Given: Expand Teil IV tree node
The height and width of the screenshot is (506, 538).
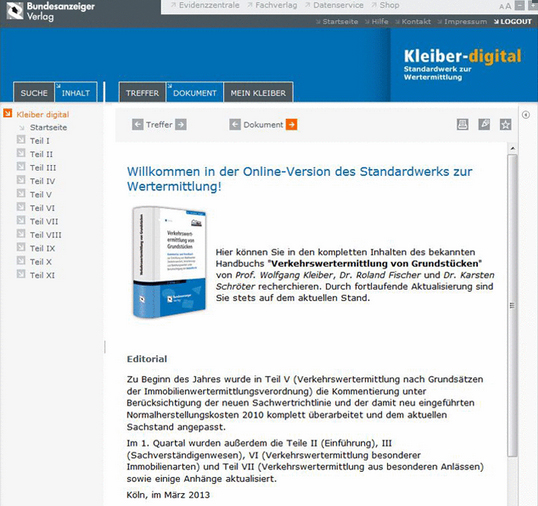Looking at the screenshot, I should coord(21,180).
